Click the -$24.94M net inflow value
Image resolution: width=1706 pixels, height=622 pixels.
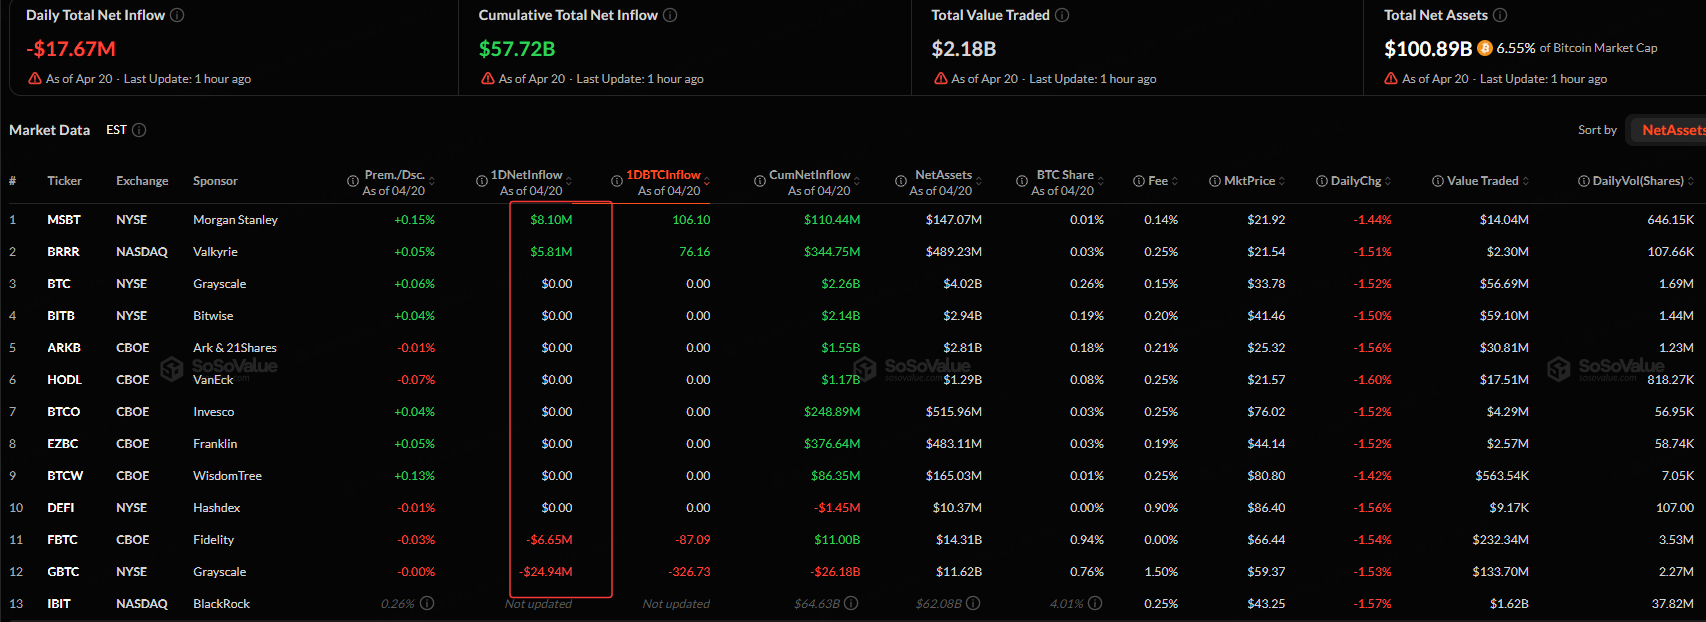[x=546, y=571]
